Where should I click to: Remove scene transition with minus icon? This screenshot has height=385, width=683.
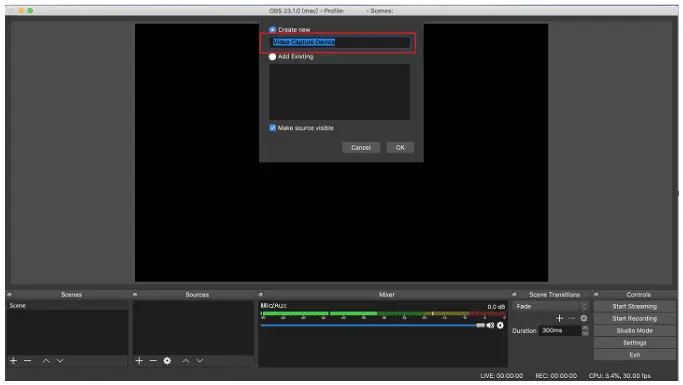(x=571, y=318)
